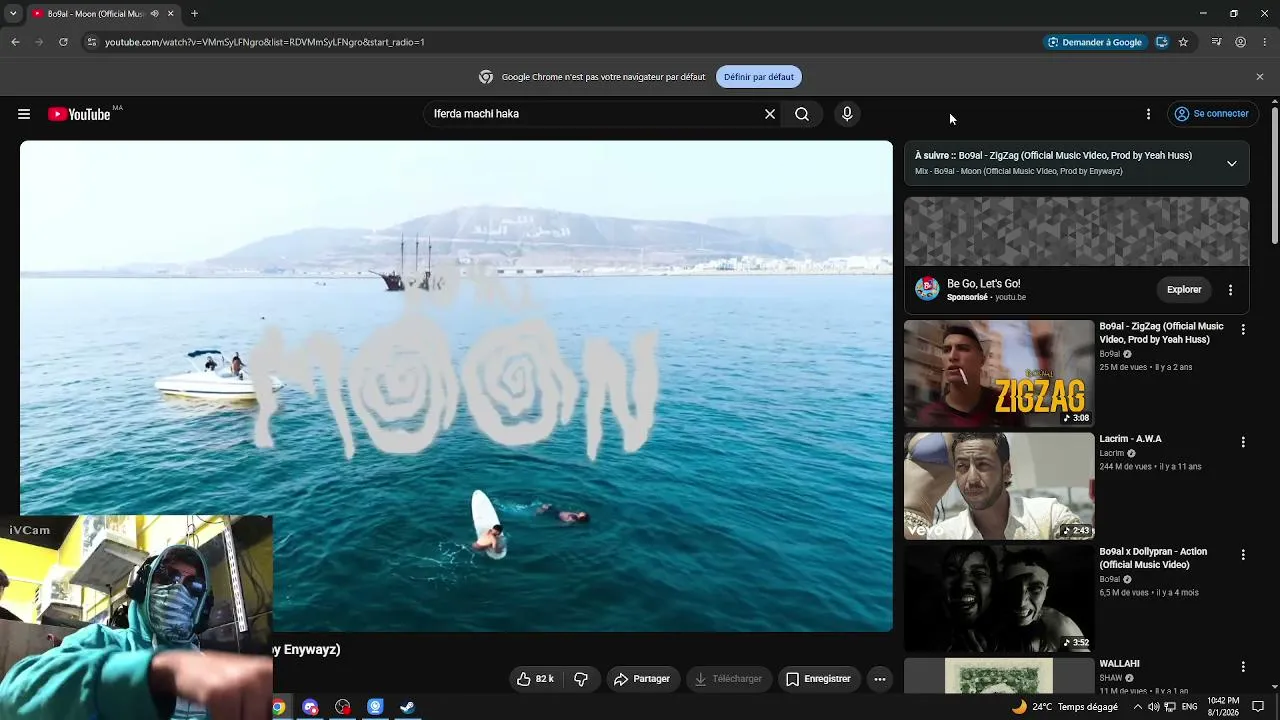Viewport: 1280px width, 720px height.
Task: Open Chrome media controls icon
Action: click(x=1216, y=42)
